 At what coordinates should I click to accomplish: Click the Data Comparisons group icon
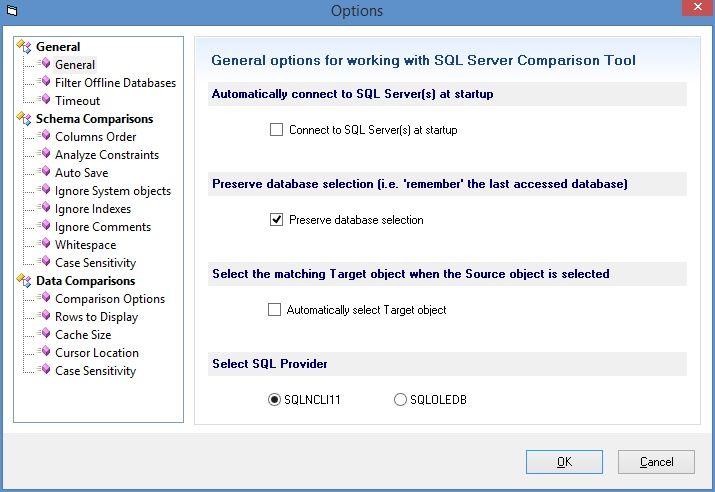tap(24, 280)
